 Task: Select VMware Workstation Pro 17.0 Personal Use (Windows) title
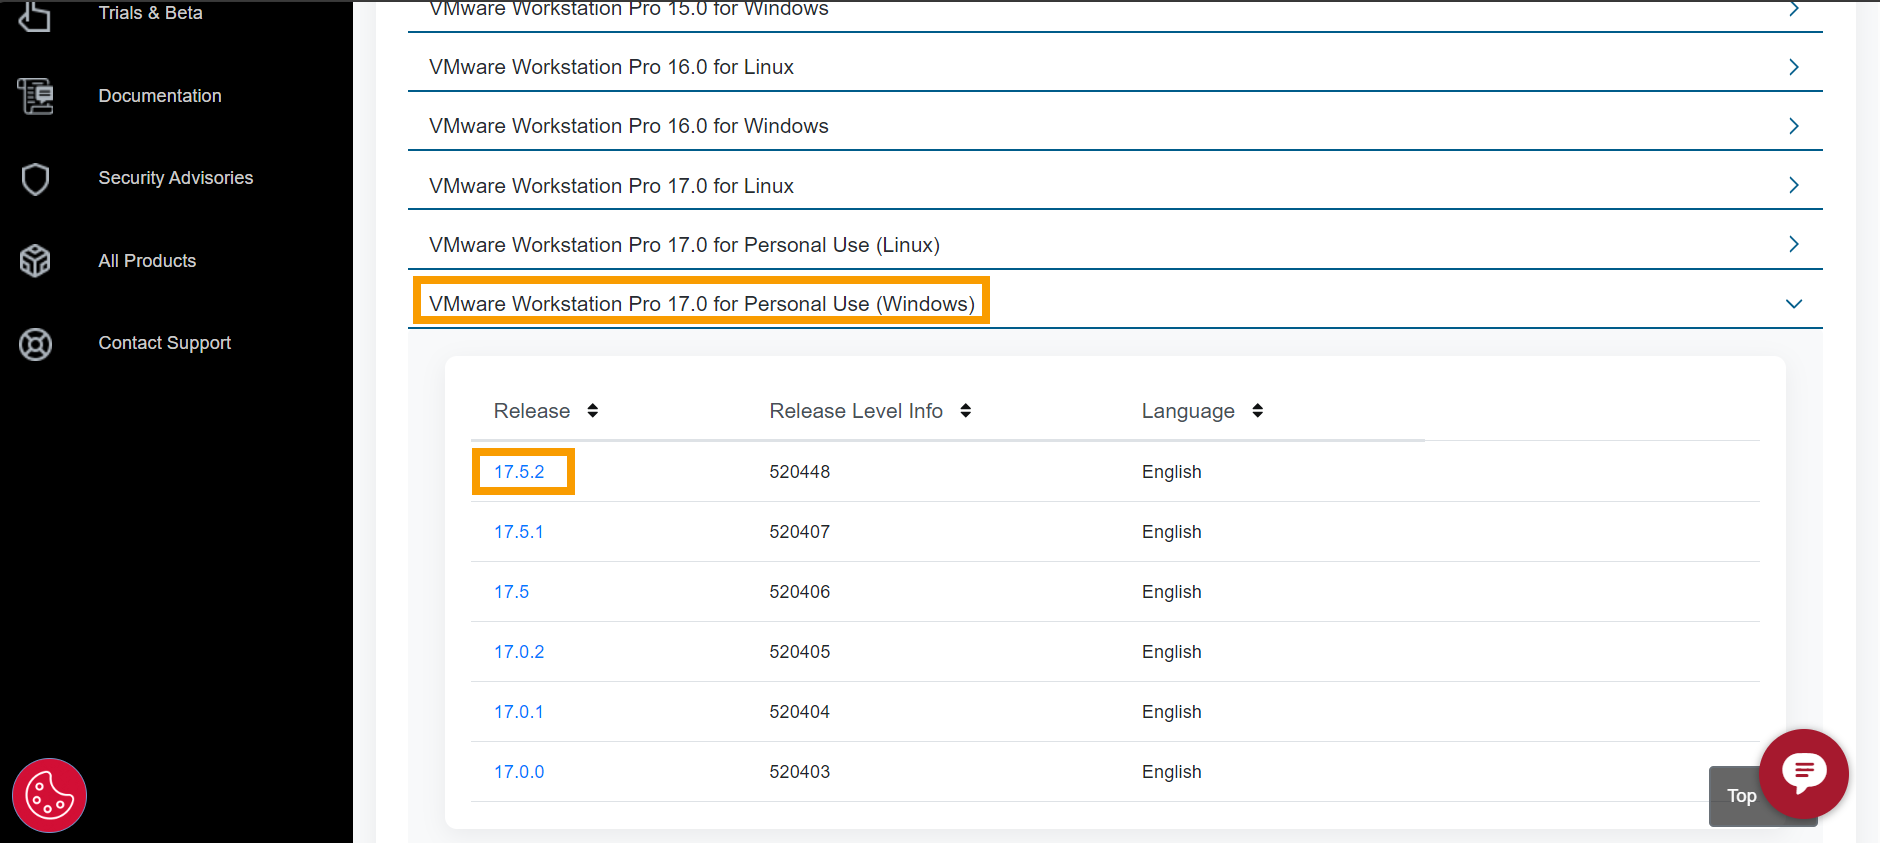pyautogui.click(x=702, y=304)
